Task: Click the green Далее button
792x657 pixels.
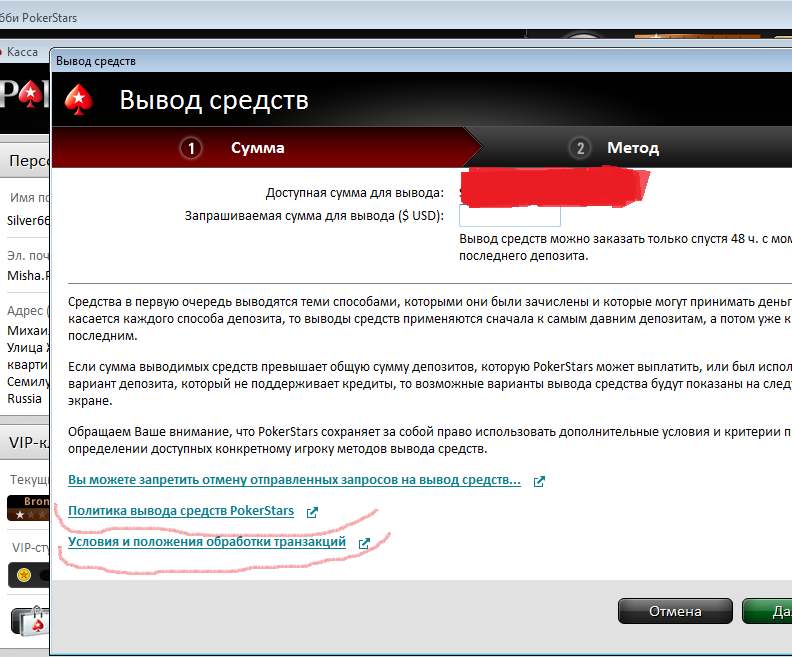Action: [767, 611]
